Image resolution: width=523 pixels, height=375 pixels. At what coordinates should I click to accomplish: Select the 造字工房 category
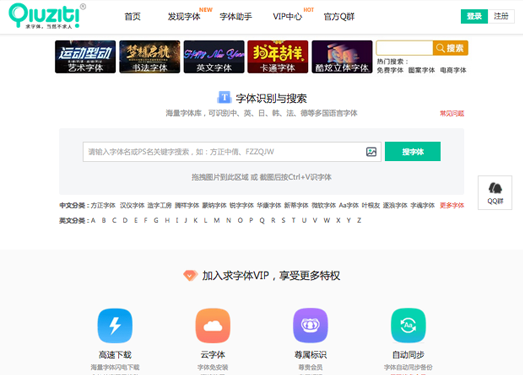point(159,206)
